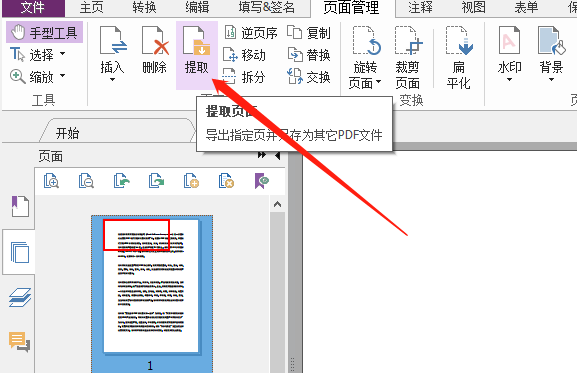Expand the 缩放 dropdown arrow
The image size is (577, 373).
pyautogui.click(x=63, y=75)
